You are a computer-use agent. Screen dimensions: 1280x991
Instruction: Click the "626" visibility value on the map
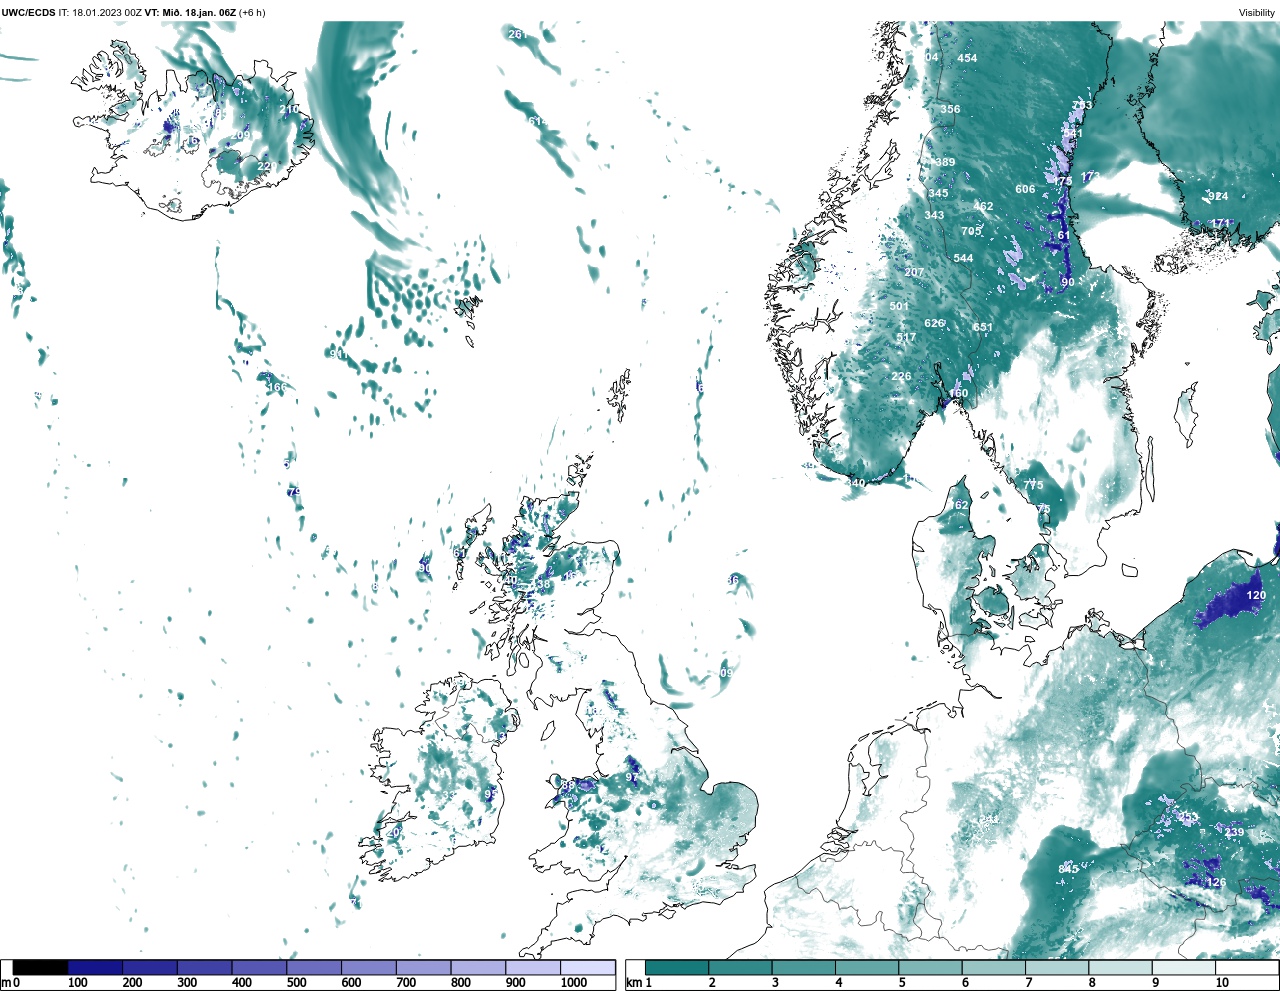tap(934, 323)
